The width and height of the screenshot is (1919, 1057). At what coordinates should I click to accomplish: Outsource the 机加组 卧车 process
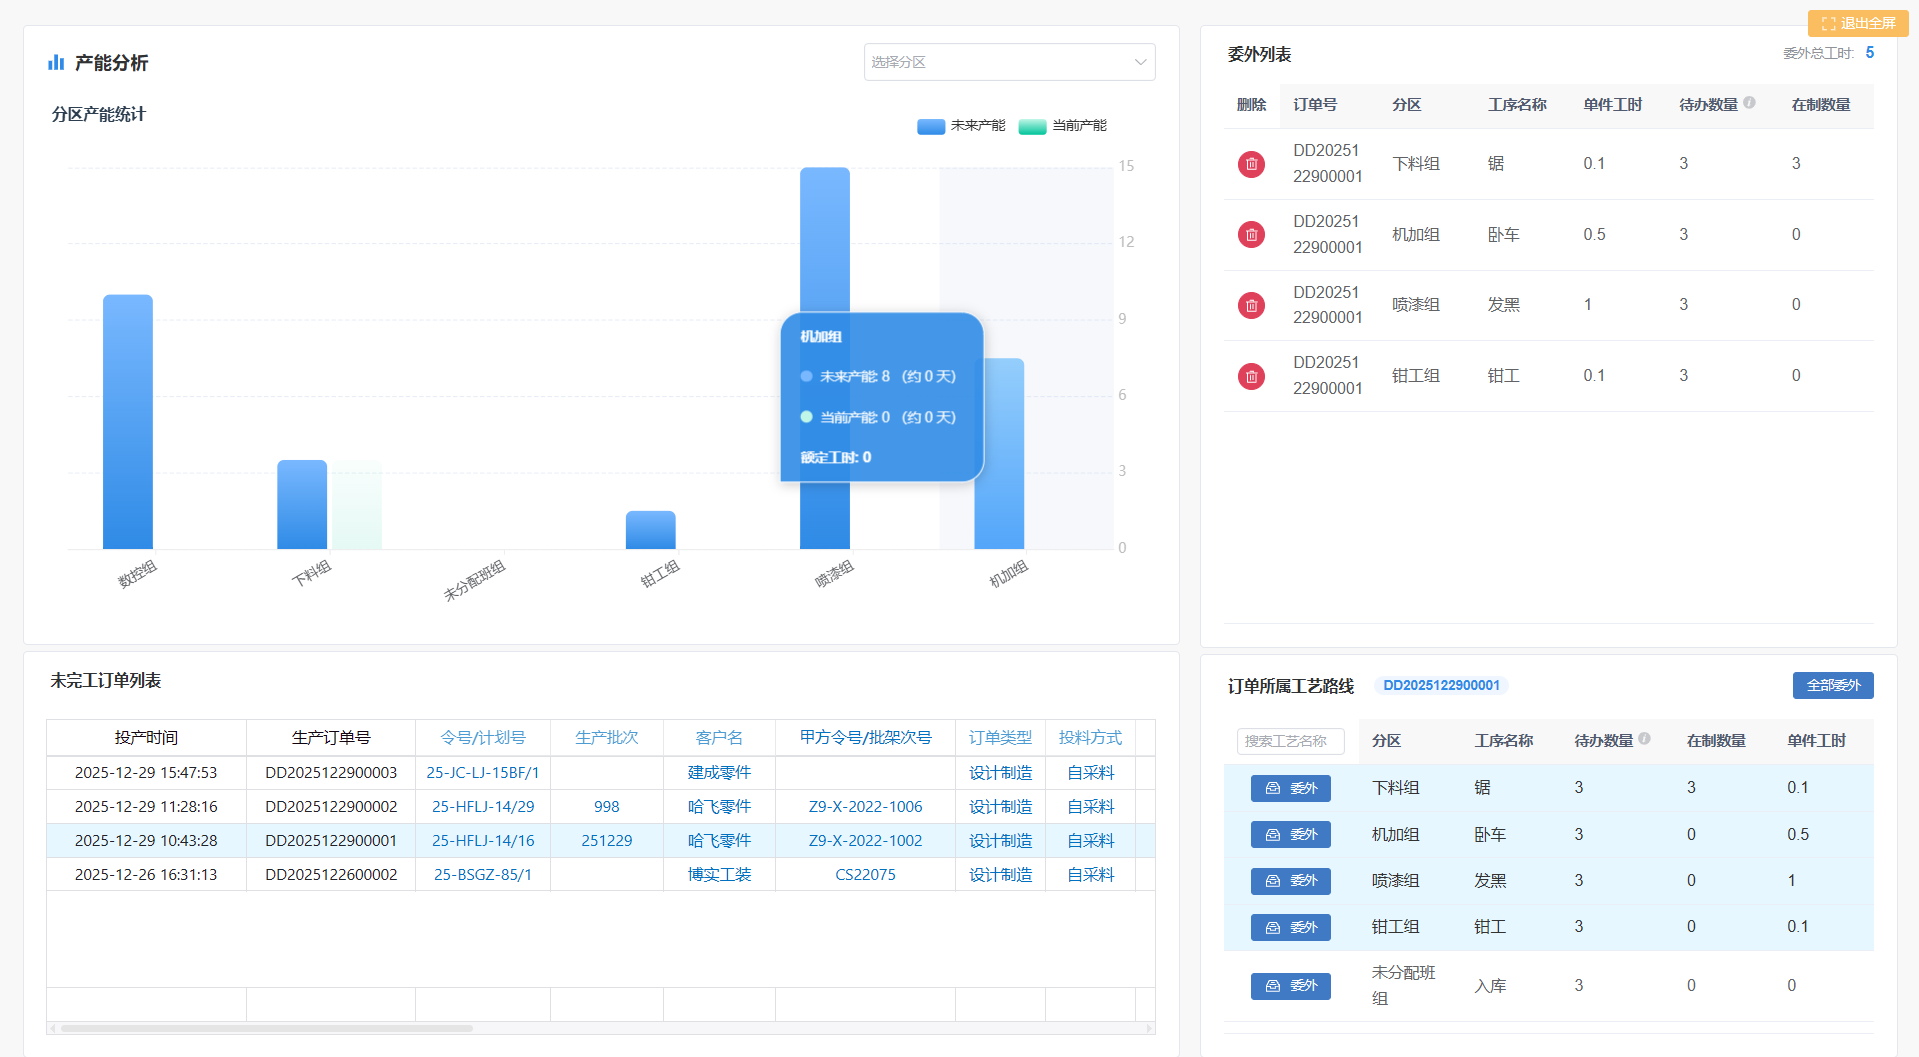pos(1290,835)
